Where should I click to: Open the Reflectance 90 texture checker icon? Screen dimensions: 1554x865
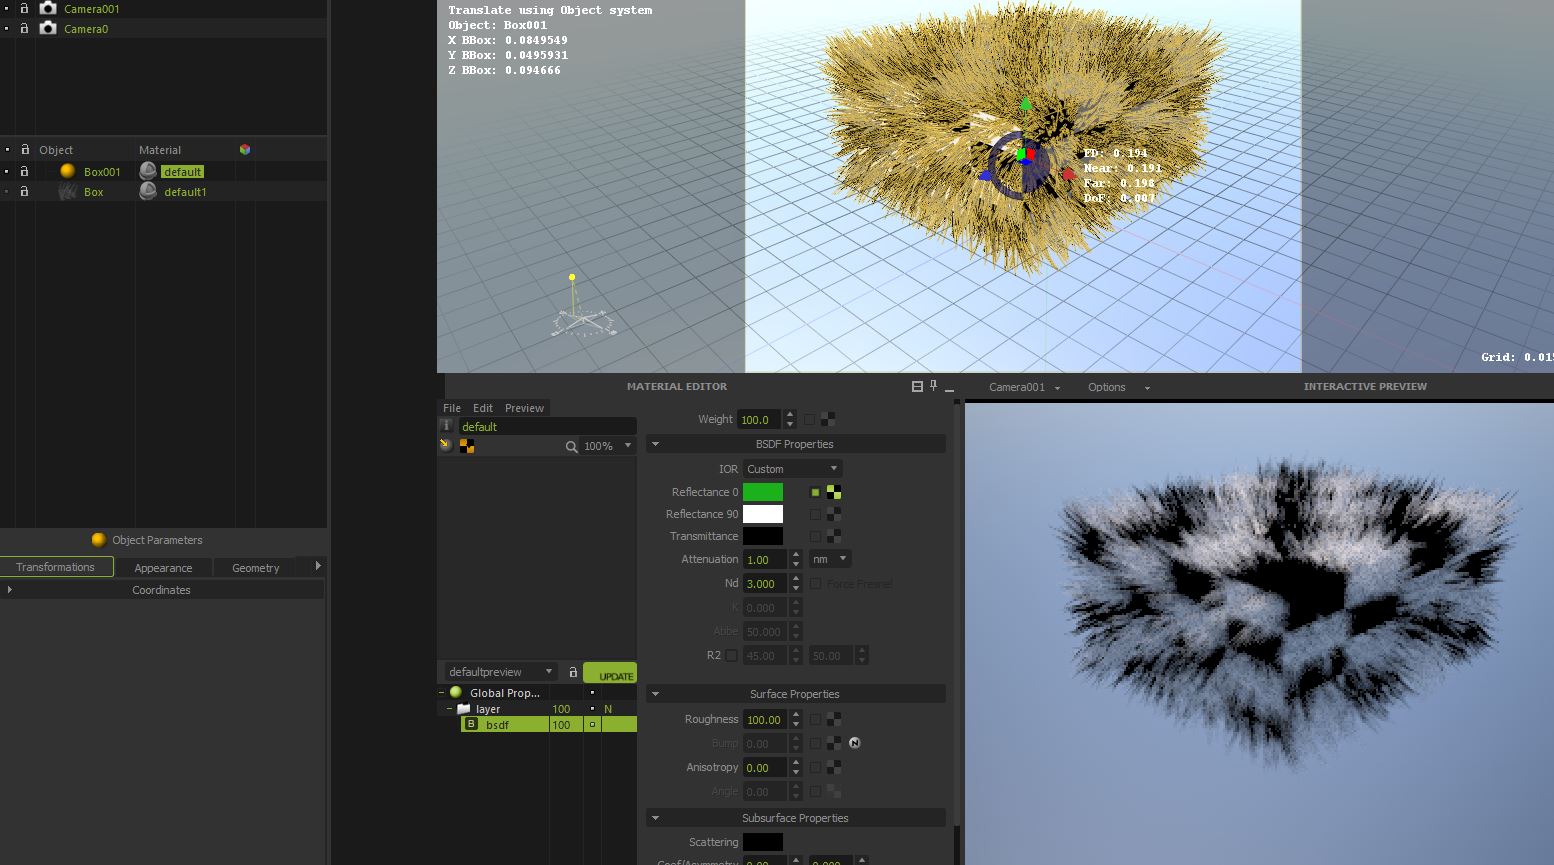[833, 514]
